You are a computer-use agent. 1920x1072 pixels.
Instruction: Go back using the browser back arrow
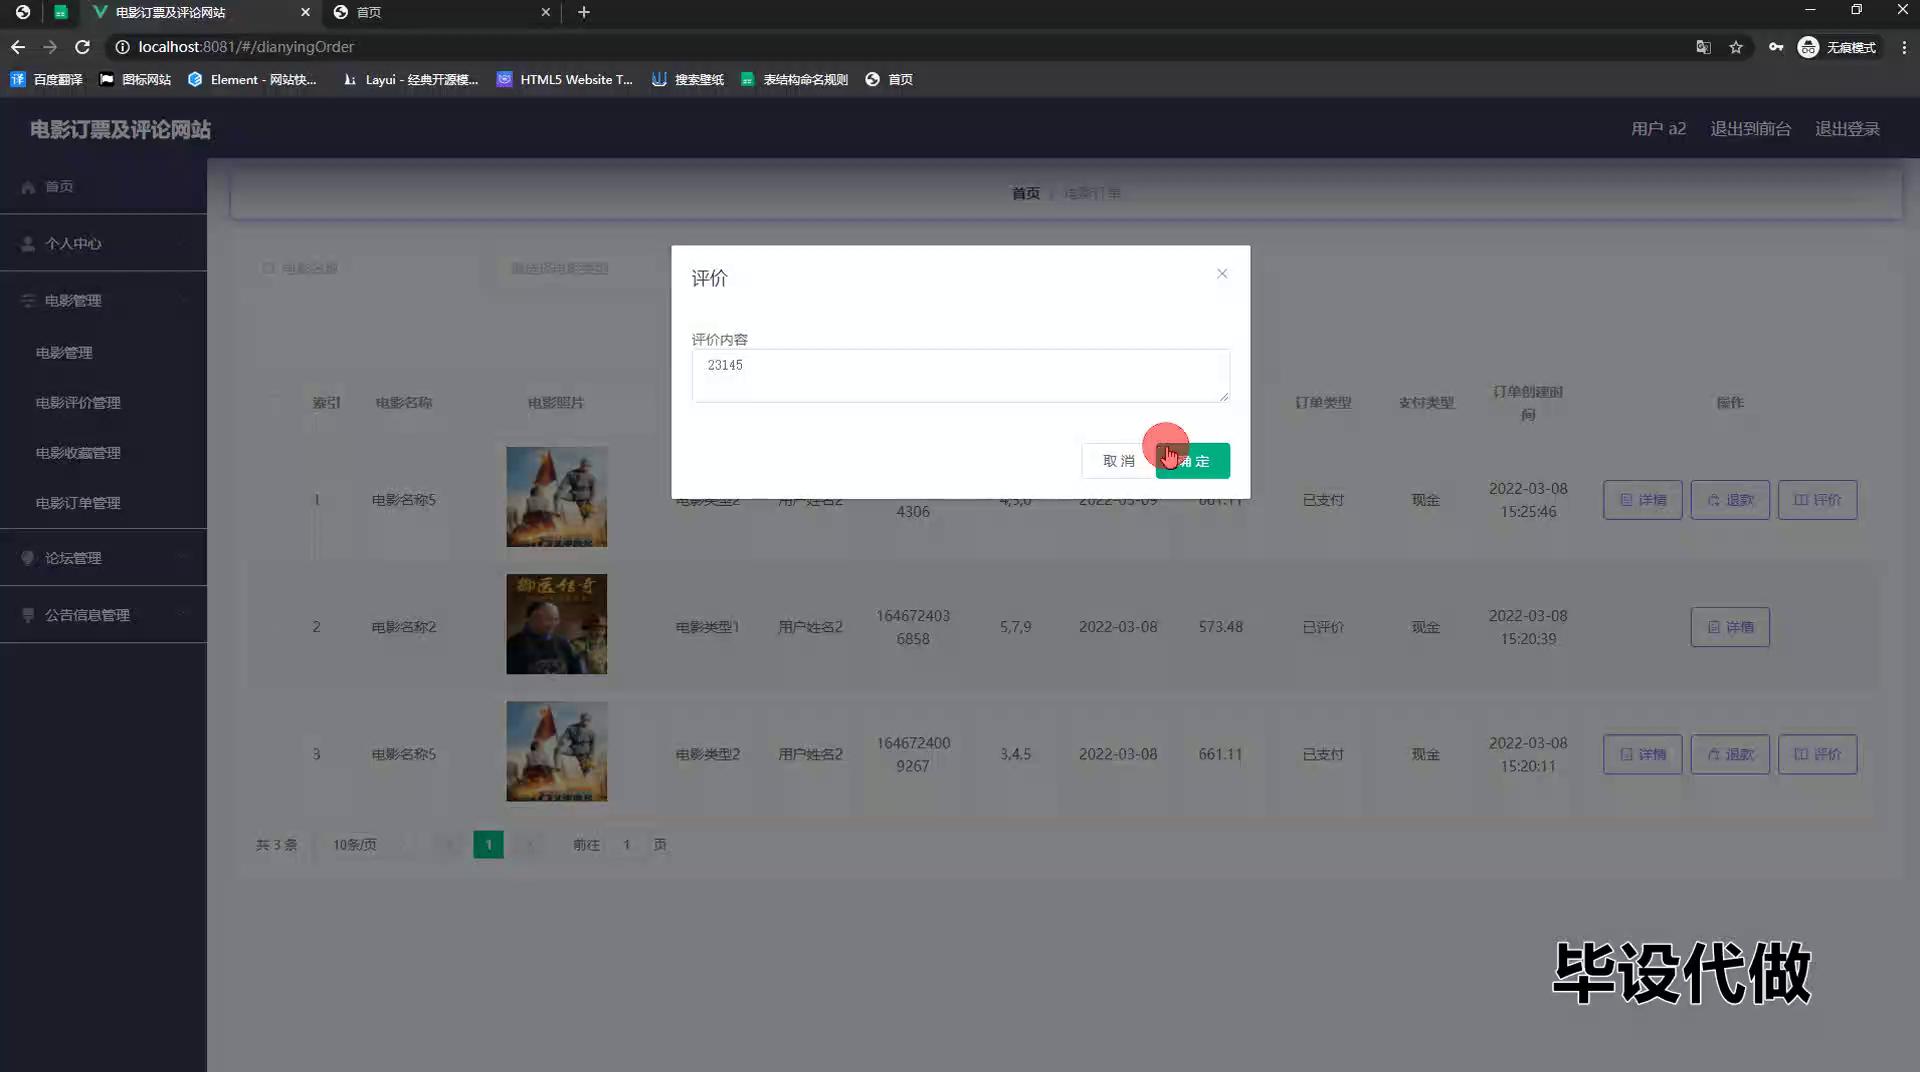18,47
